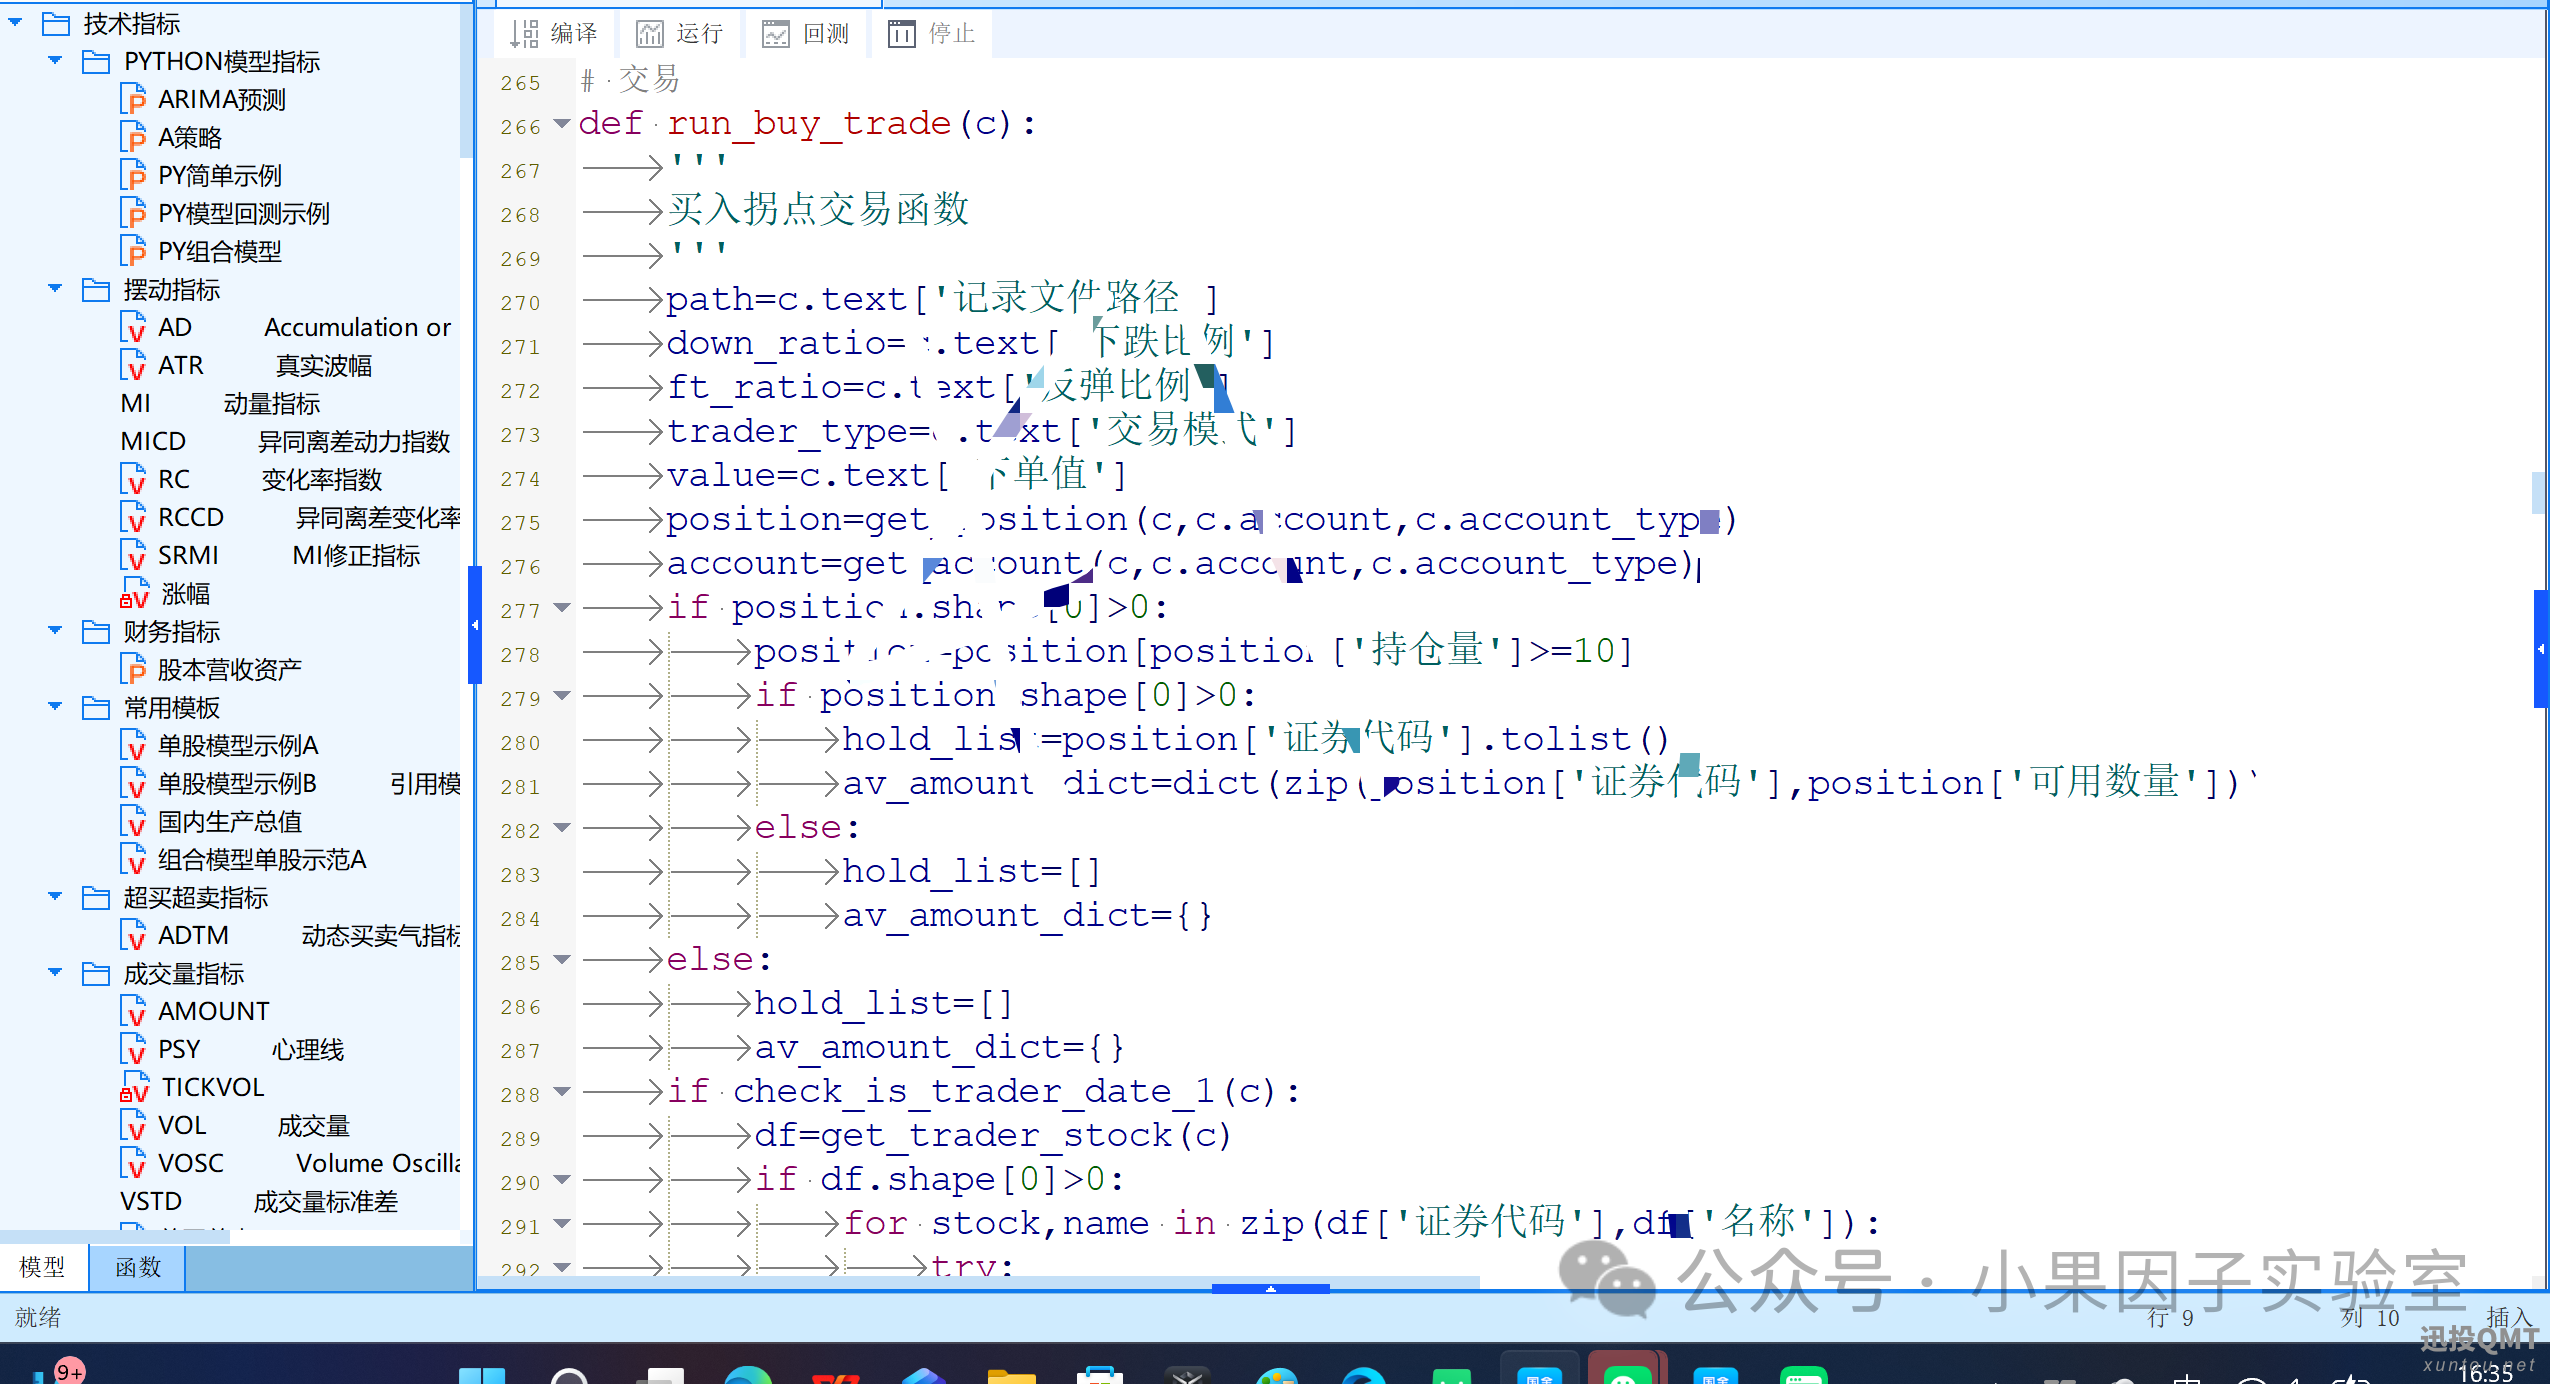
Task: Click the editor horizontal scrollbar
Action: click(x=980, y=1281)
